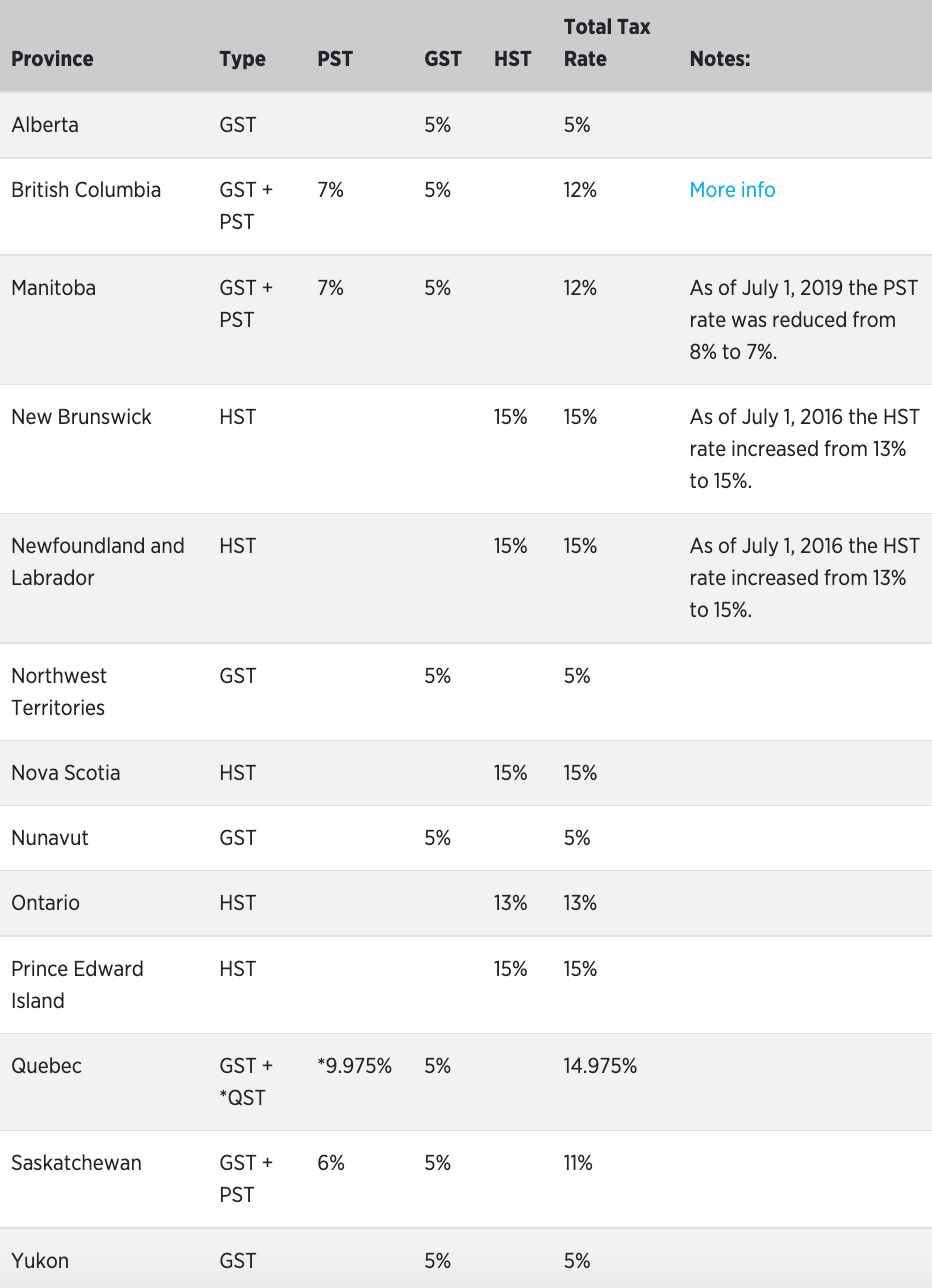Viewport: 932px width, 1288px height.
Task: Click the Total Tax Rate header
Action: coord(607,42)
